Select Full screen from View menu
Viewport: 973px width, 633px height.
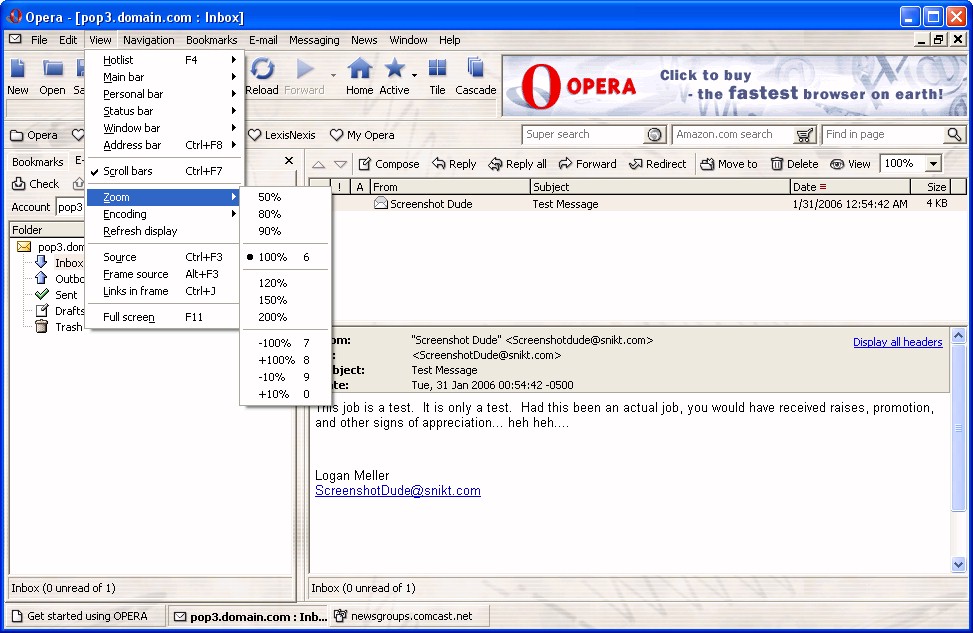coord(129,317)
